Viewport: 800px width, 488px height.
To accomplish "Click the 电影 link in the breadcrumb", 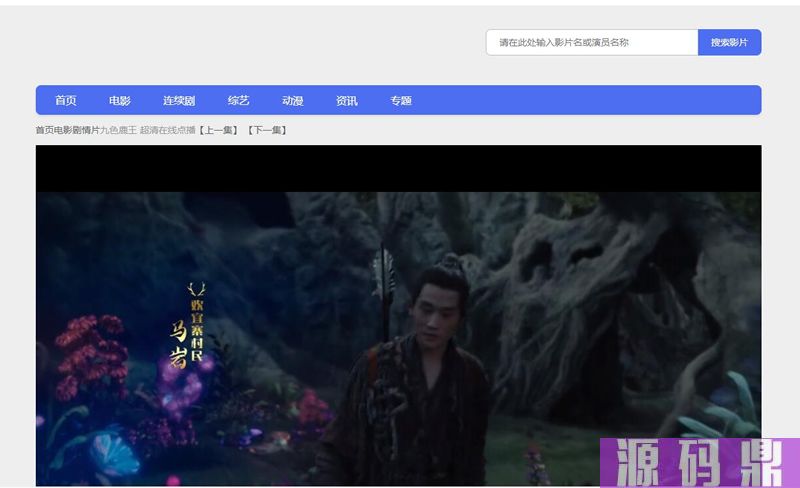I will tap(63, 130).
